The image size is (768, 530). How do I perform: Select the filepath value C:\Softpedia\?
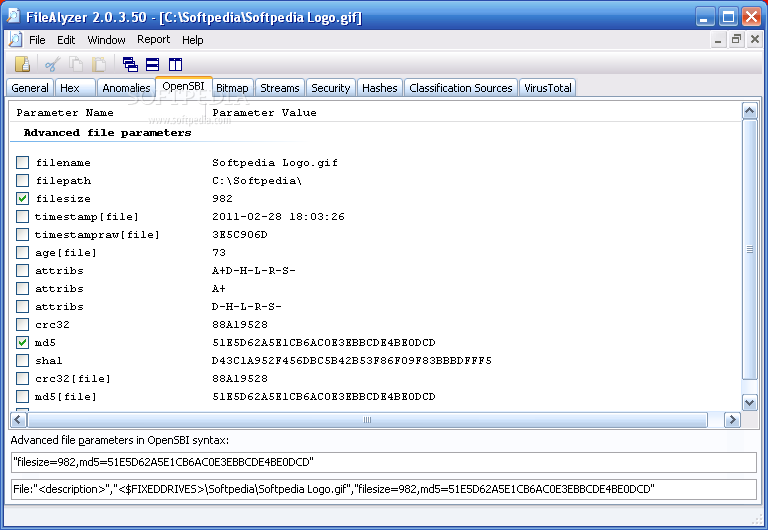pyautogui.click(x=257, y=180)
